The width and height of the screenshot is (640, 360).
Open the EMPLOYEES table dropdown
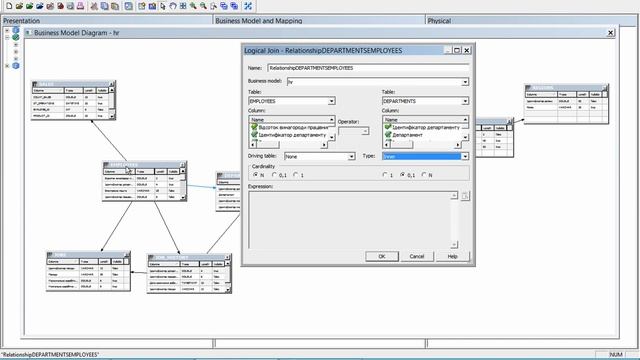coord(331,101)
